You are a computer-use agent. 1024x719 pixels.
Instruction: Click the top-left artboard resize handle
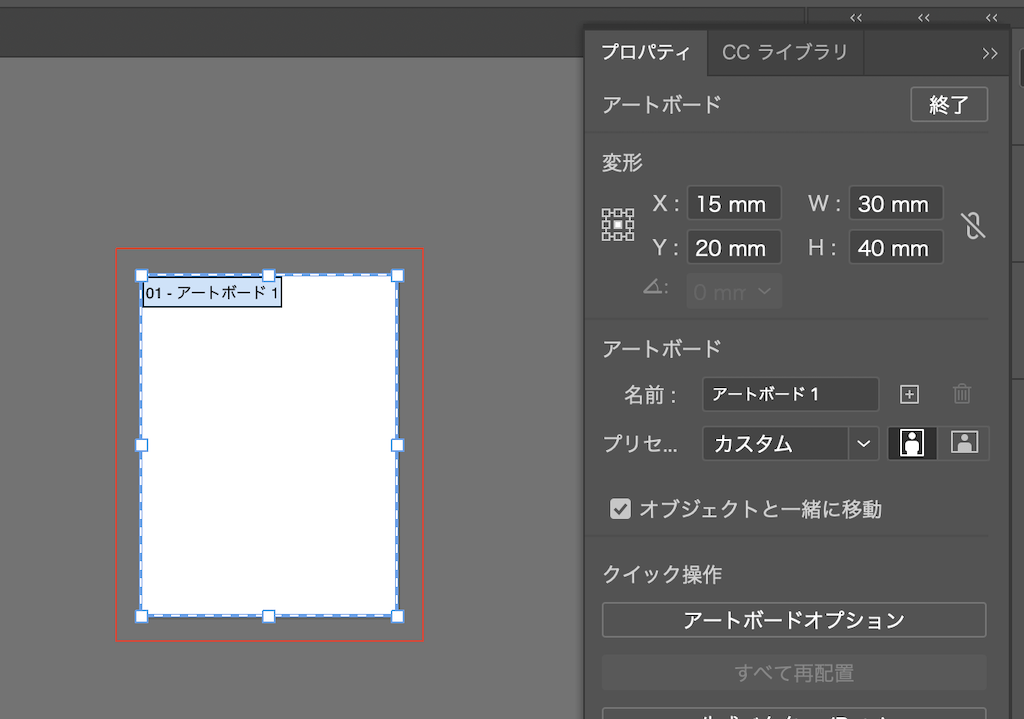(x=141, y=276)
